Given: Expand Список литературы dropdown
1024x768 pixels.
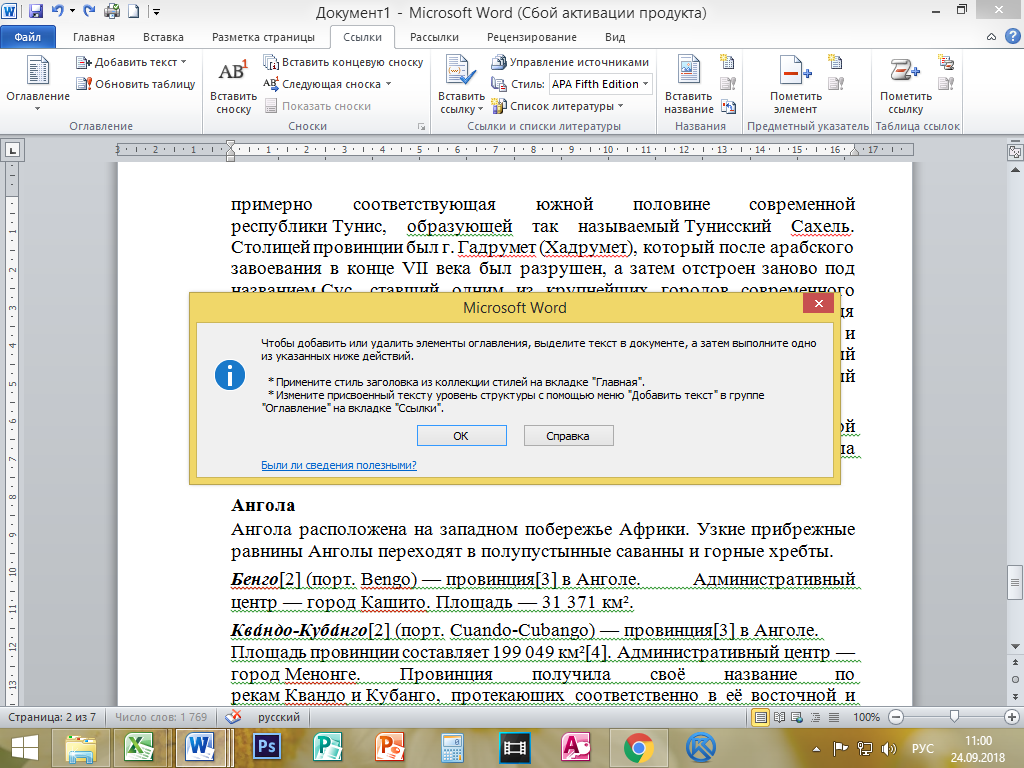Looking at the screenshot, I should click(x=620, y=106).
